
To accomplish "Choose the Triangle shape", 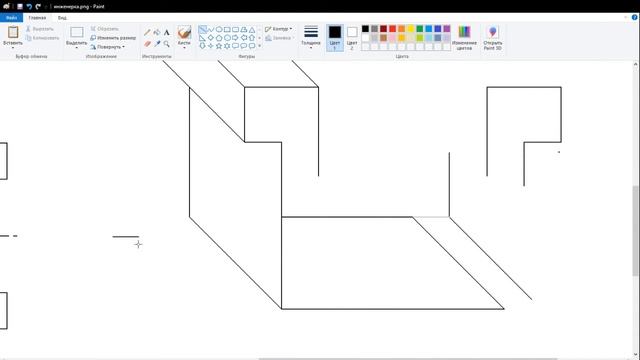I will click(252, 30).
